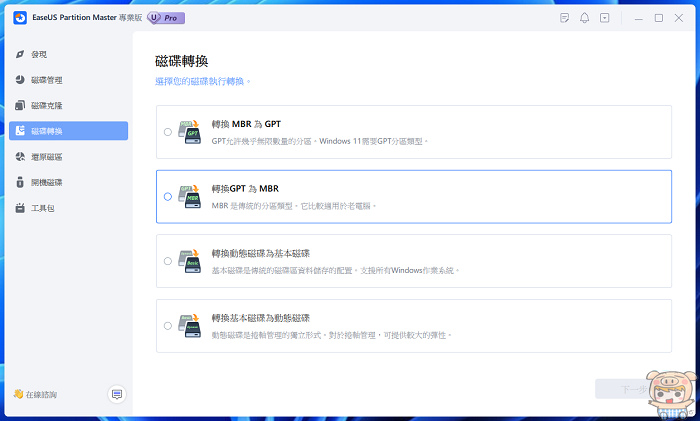Click the 轉換 MBR 為 GPT title text

pos(246,124)
